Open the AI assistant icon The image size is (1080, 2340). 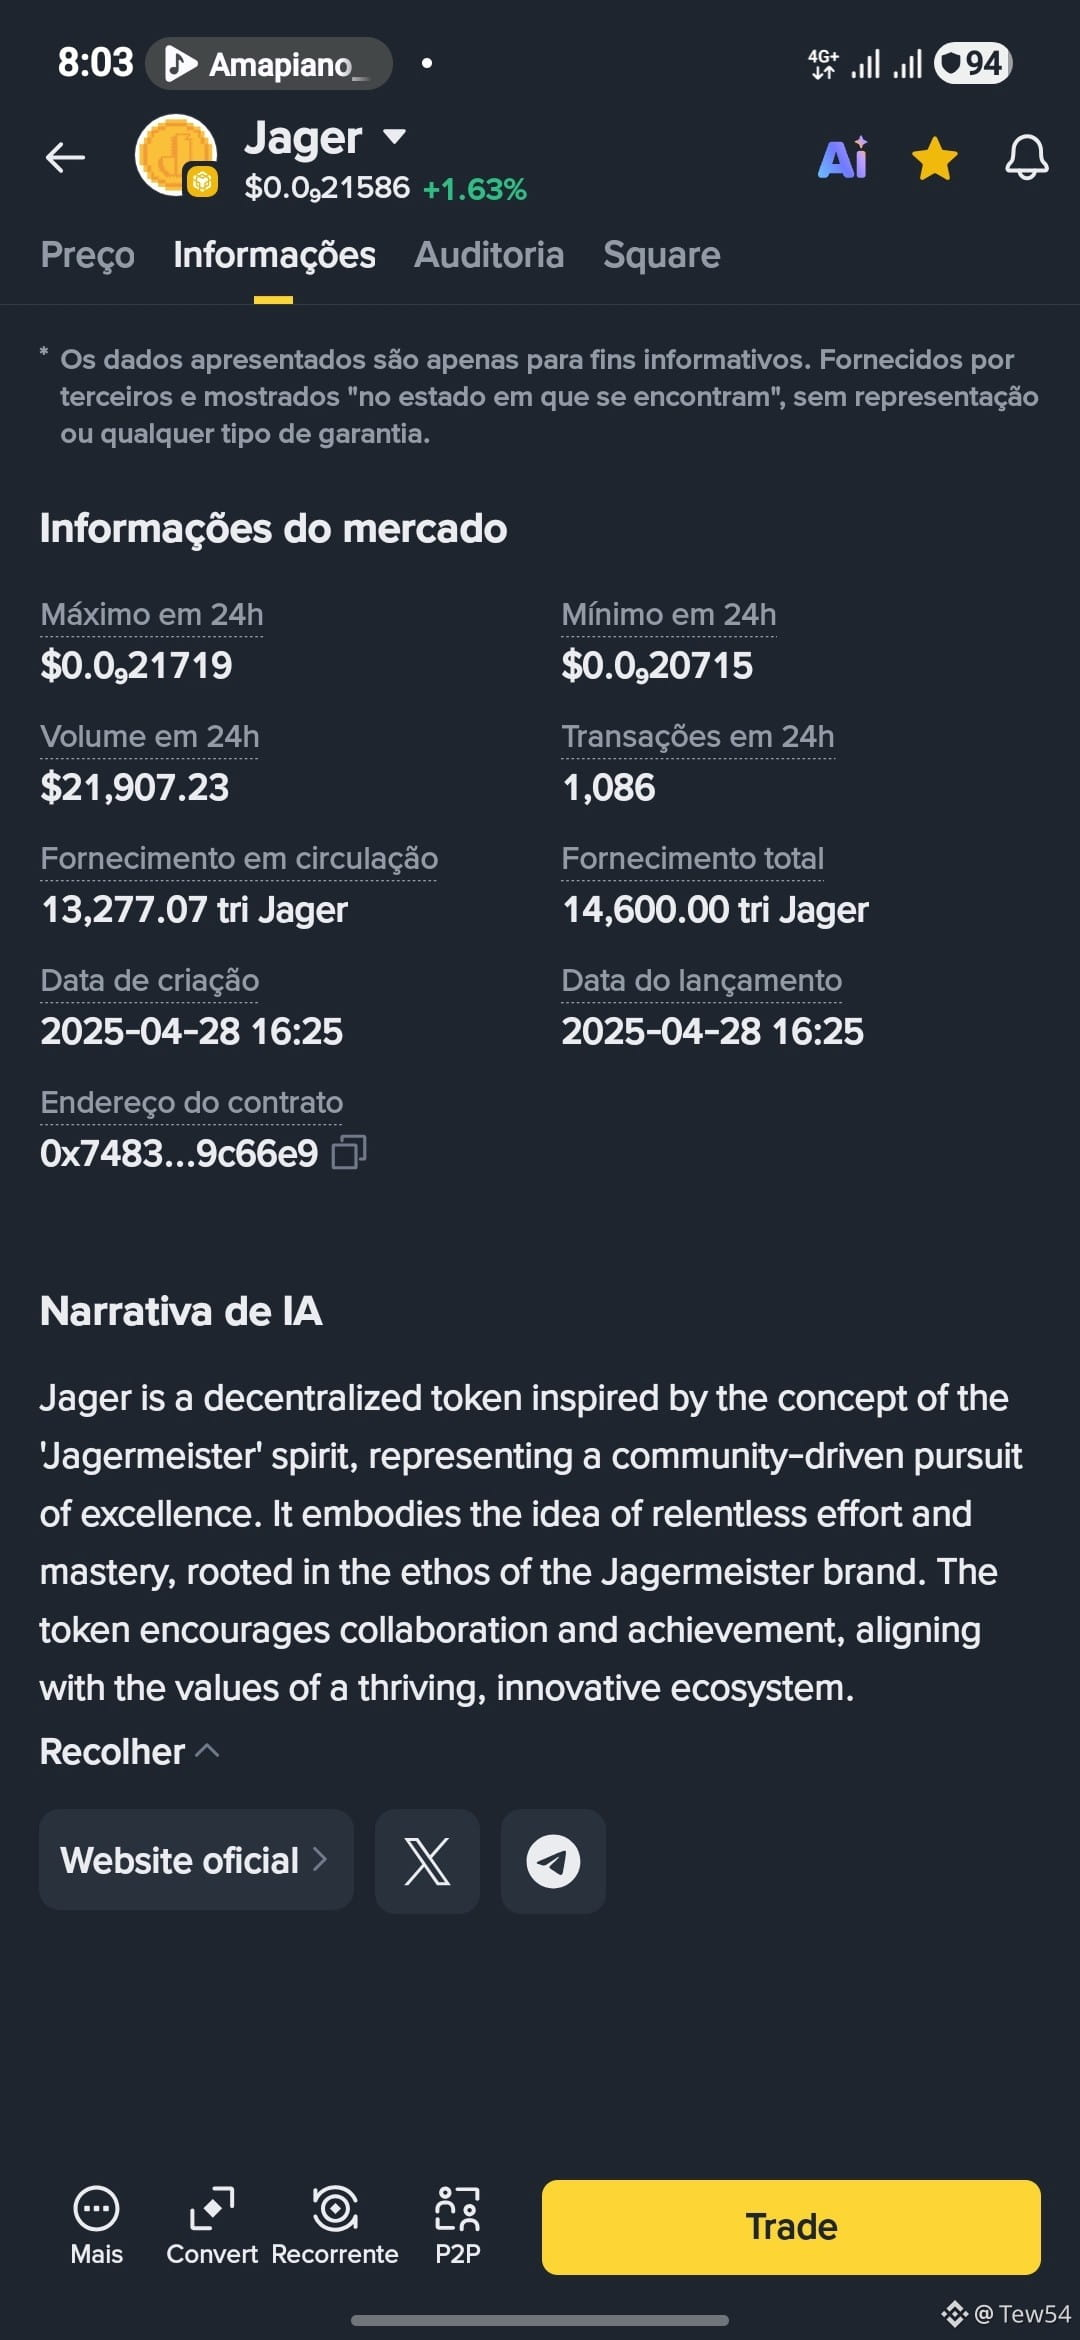(843, 158)
